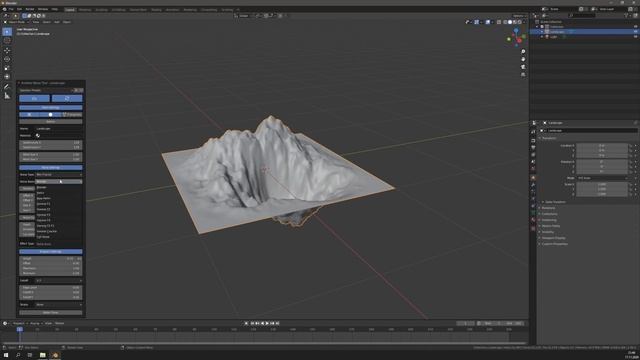Toggle camera view icon in viewport
The image size is (640, 360).
click(x=523, y=67)
